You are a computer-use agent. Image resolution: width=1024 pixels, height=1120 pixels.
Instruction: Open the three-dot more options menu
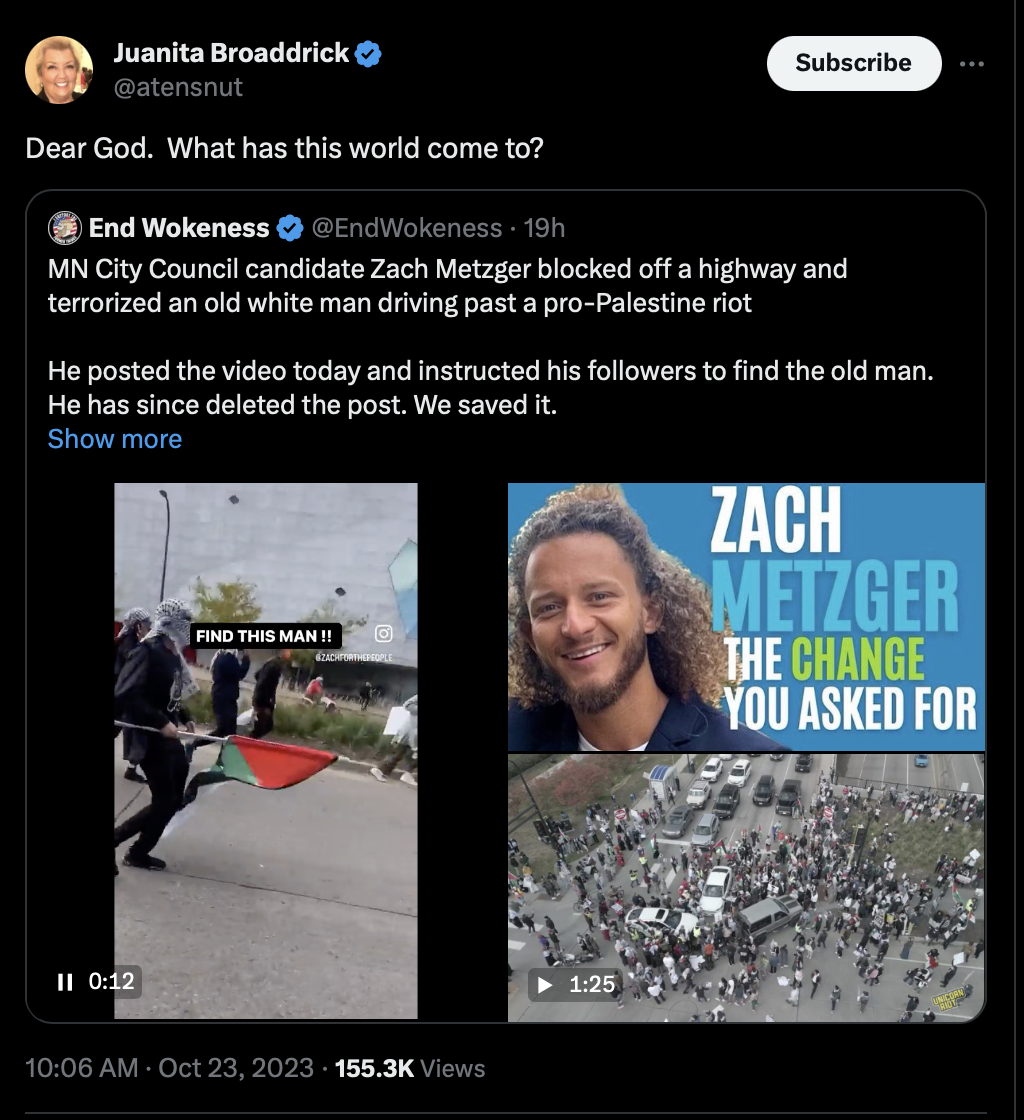(x=971, y=63)
